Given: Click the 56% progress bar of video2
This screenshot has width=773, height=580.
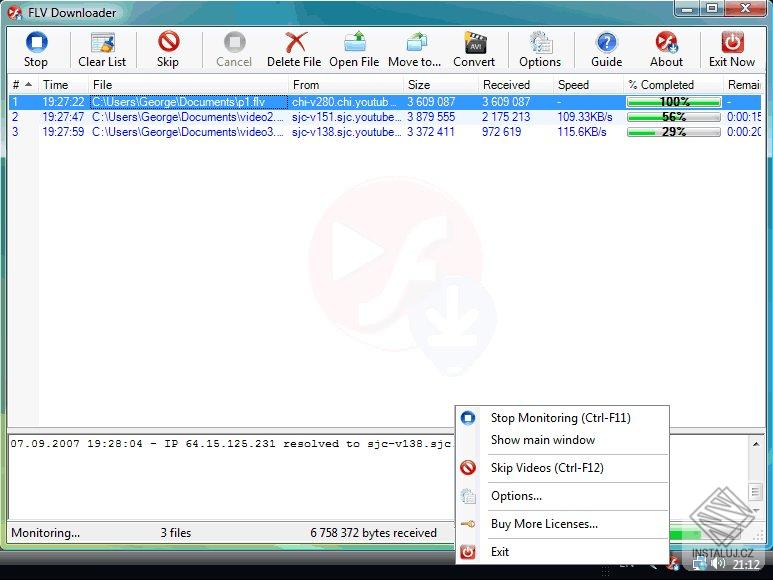Looking at the screenshot, I should (674, 117).
